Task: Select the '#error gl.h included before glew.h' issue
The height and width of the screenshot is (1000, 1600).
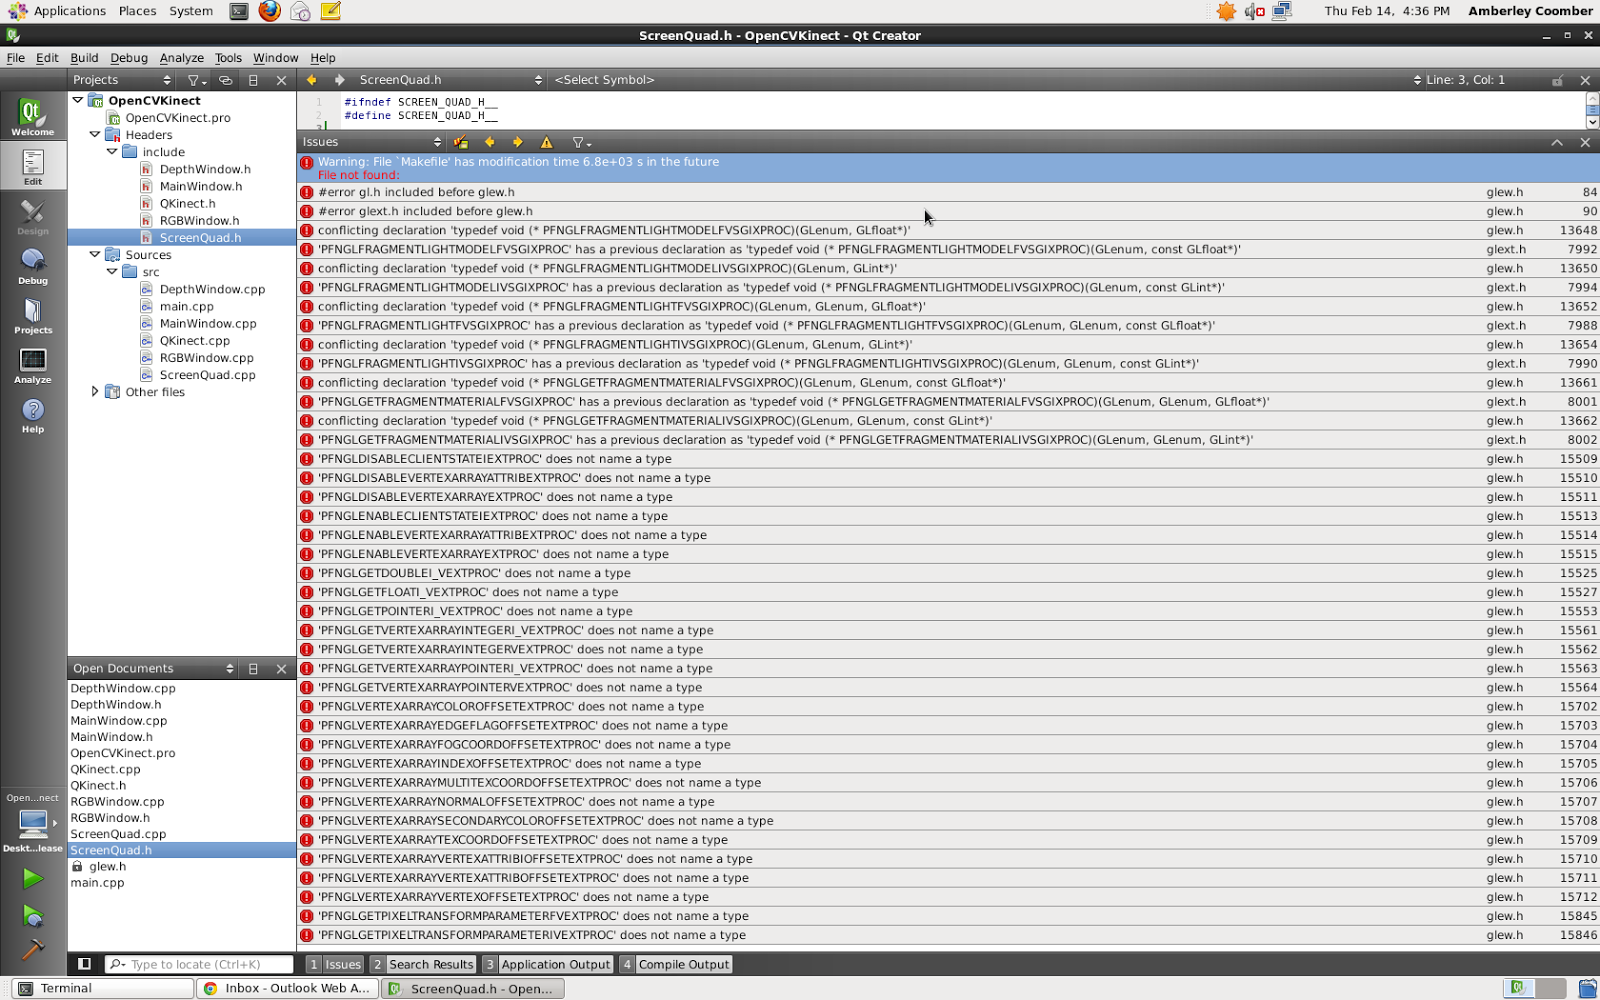Action: click(948, 192)
